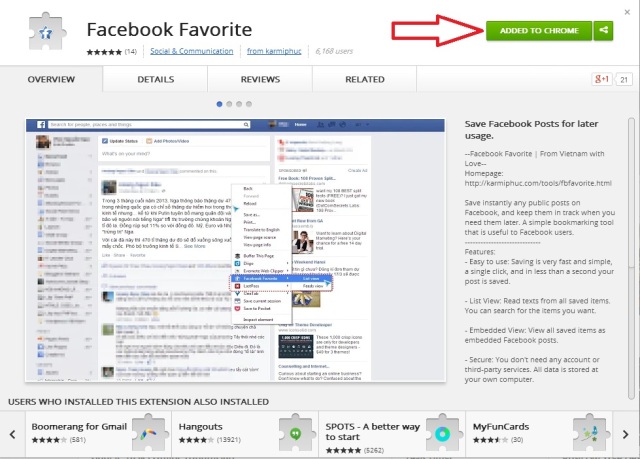The width and height of the screenshot is (640, 459).
Task: Close the extension detail dialog
Action: tap(627, 12)
